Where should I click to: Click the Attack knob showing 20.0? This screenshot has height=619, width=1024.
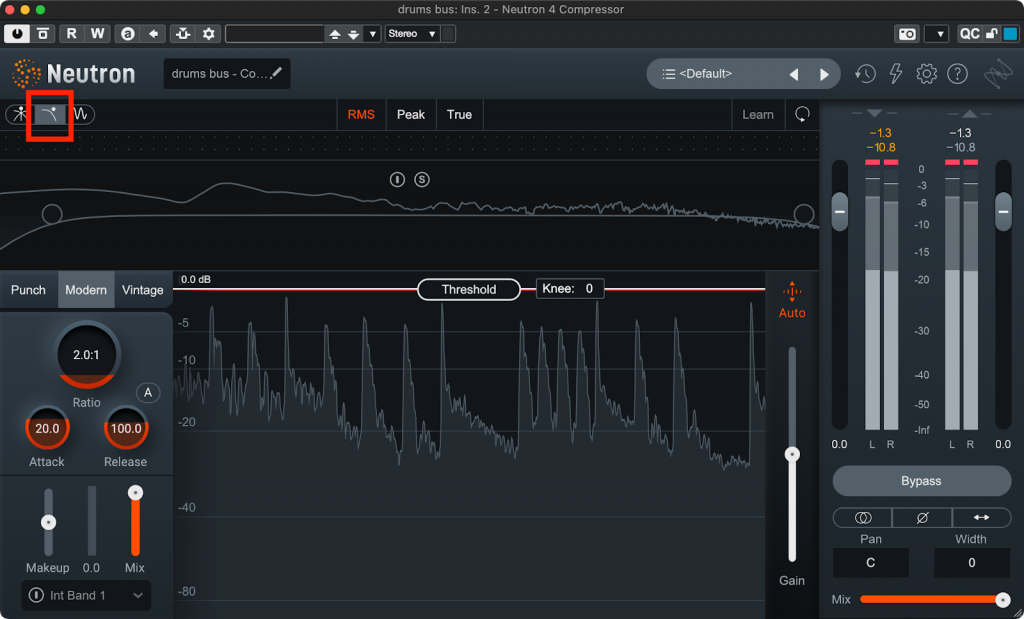(47, 428)
